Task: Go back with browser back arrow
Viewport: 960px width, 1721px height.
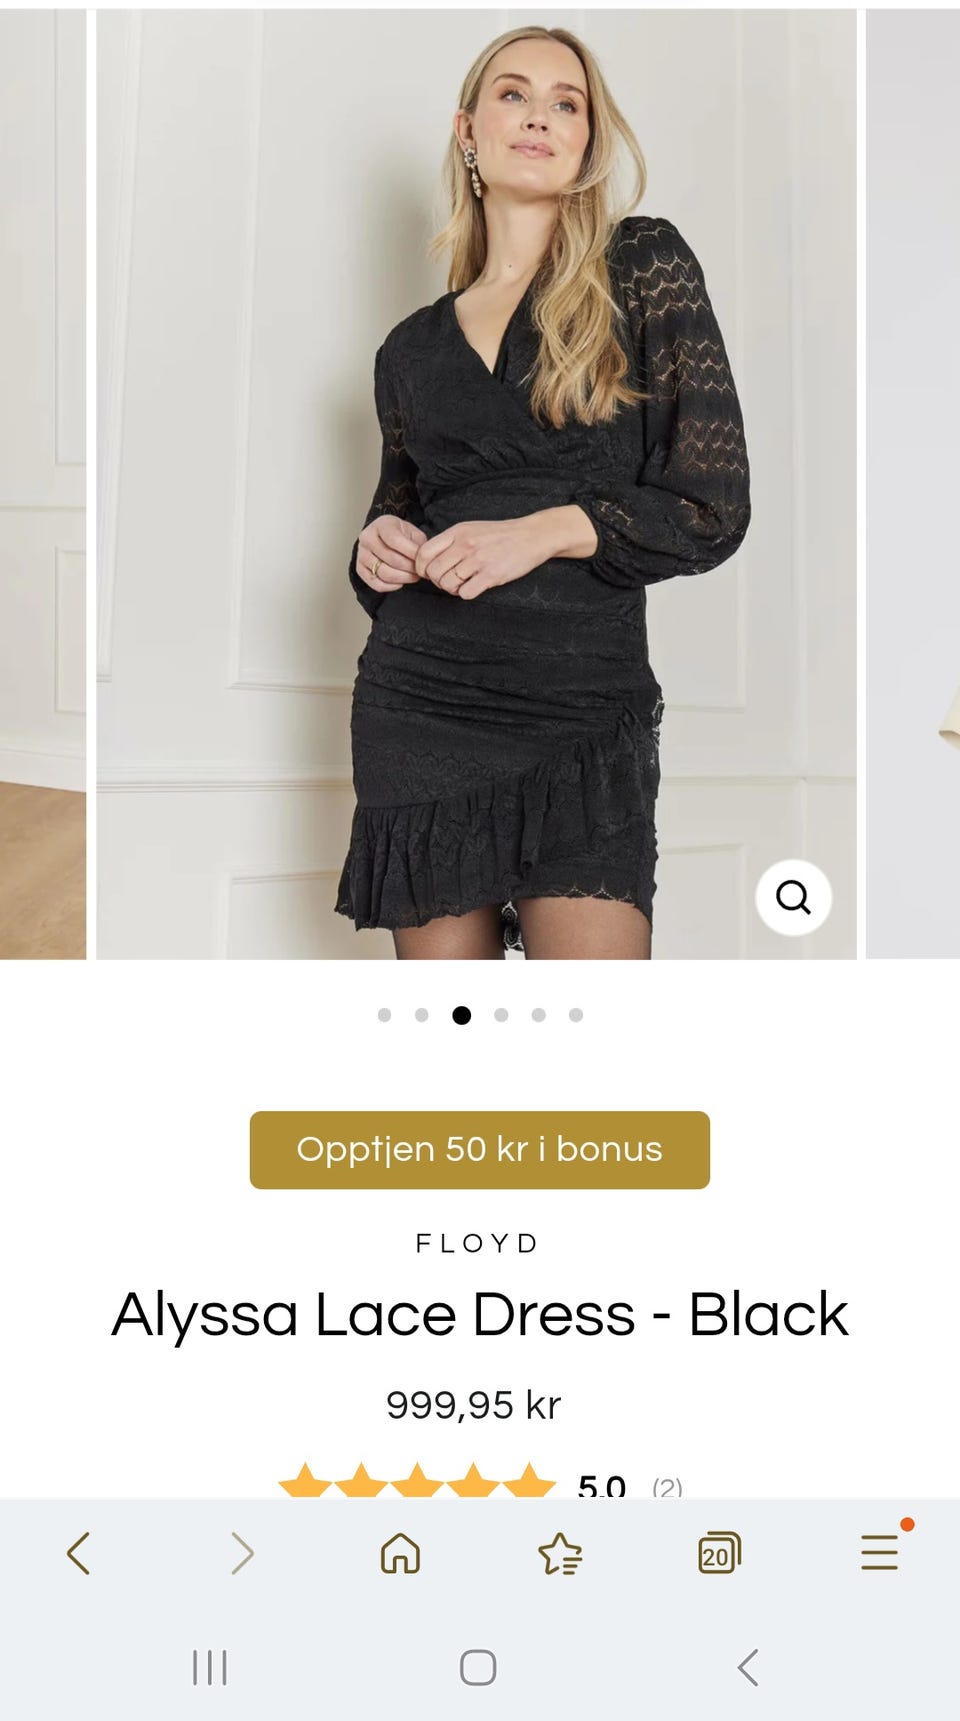Action: pos(79,1553)
